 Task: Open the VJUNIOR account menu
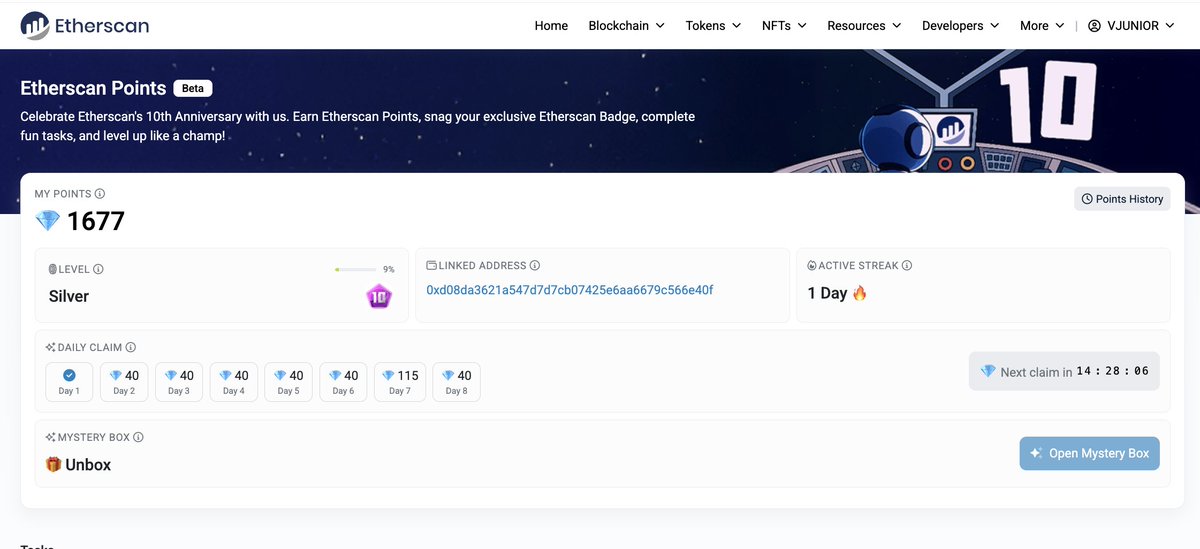click(x=1130, y=26)
